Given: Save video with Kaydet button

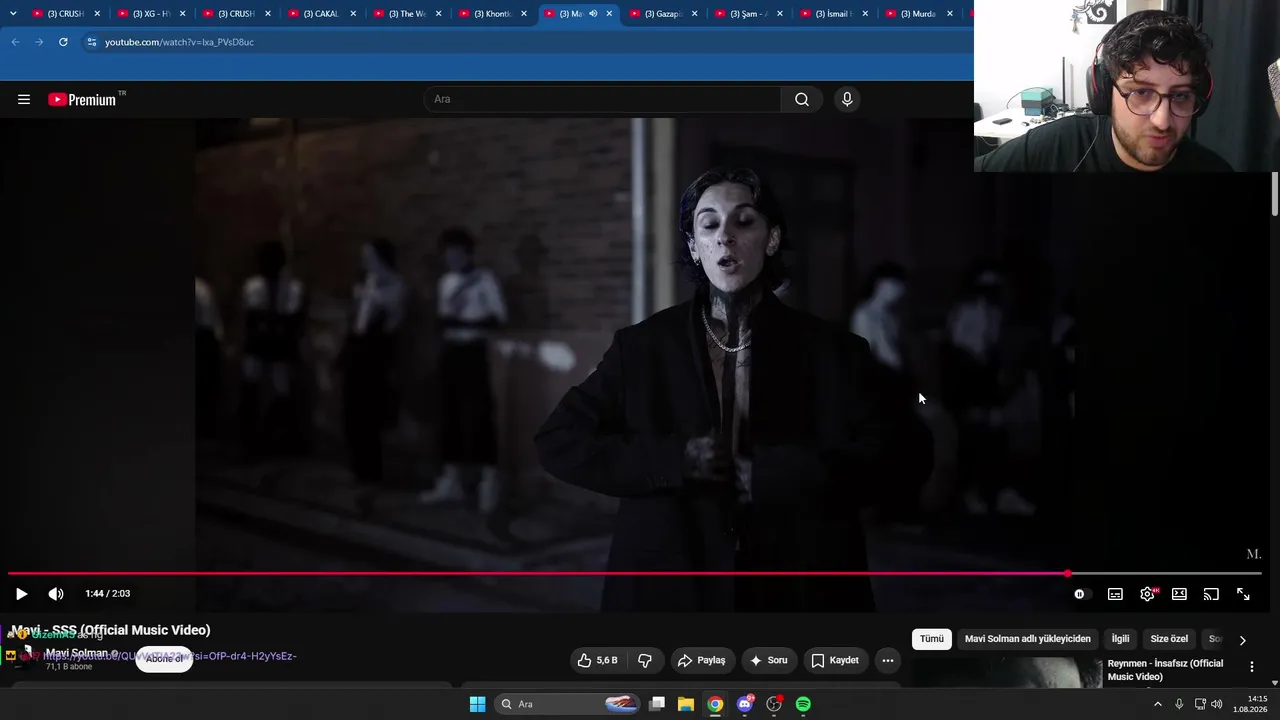Looking at the screenshot, I should [835, 660].
